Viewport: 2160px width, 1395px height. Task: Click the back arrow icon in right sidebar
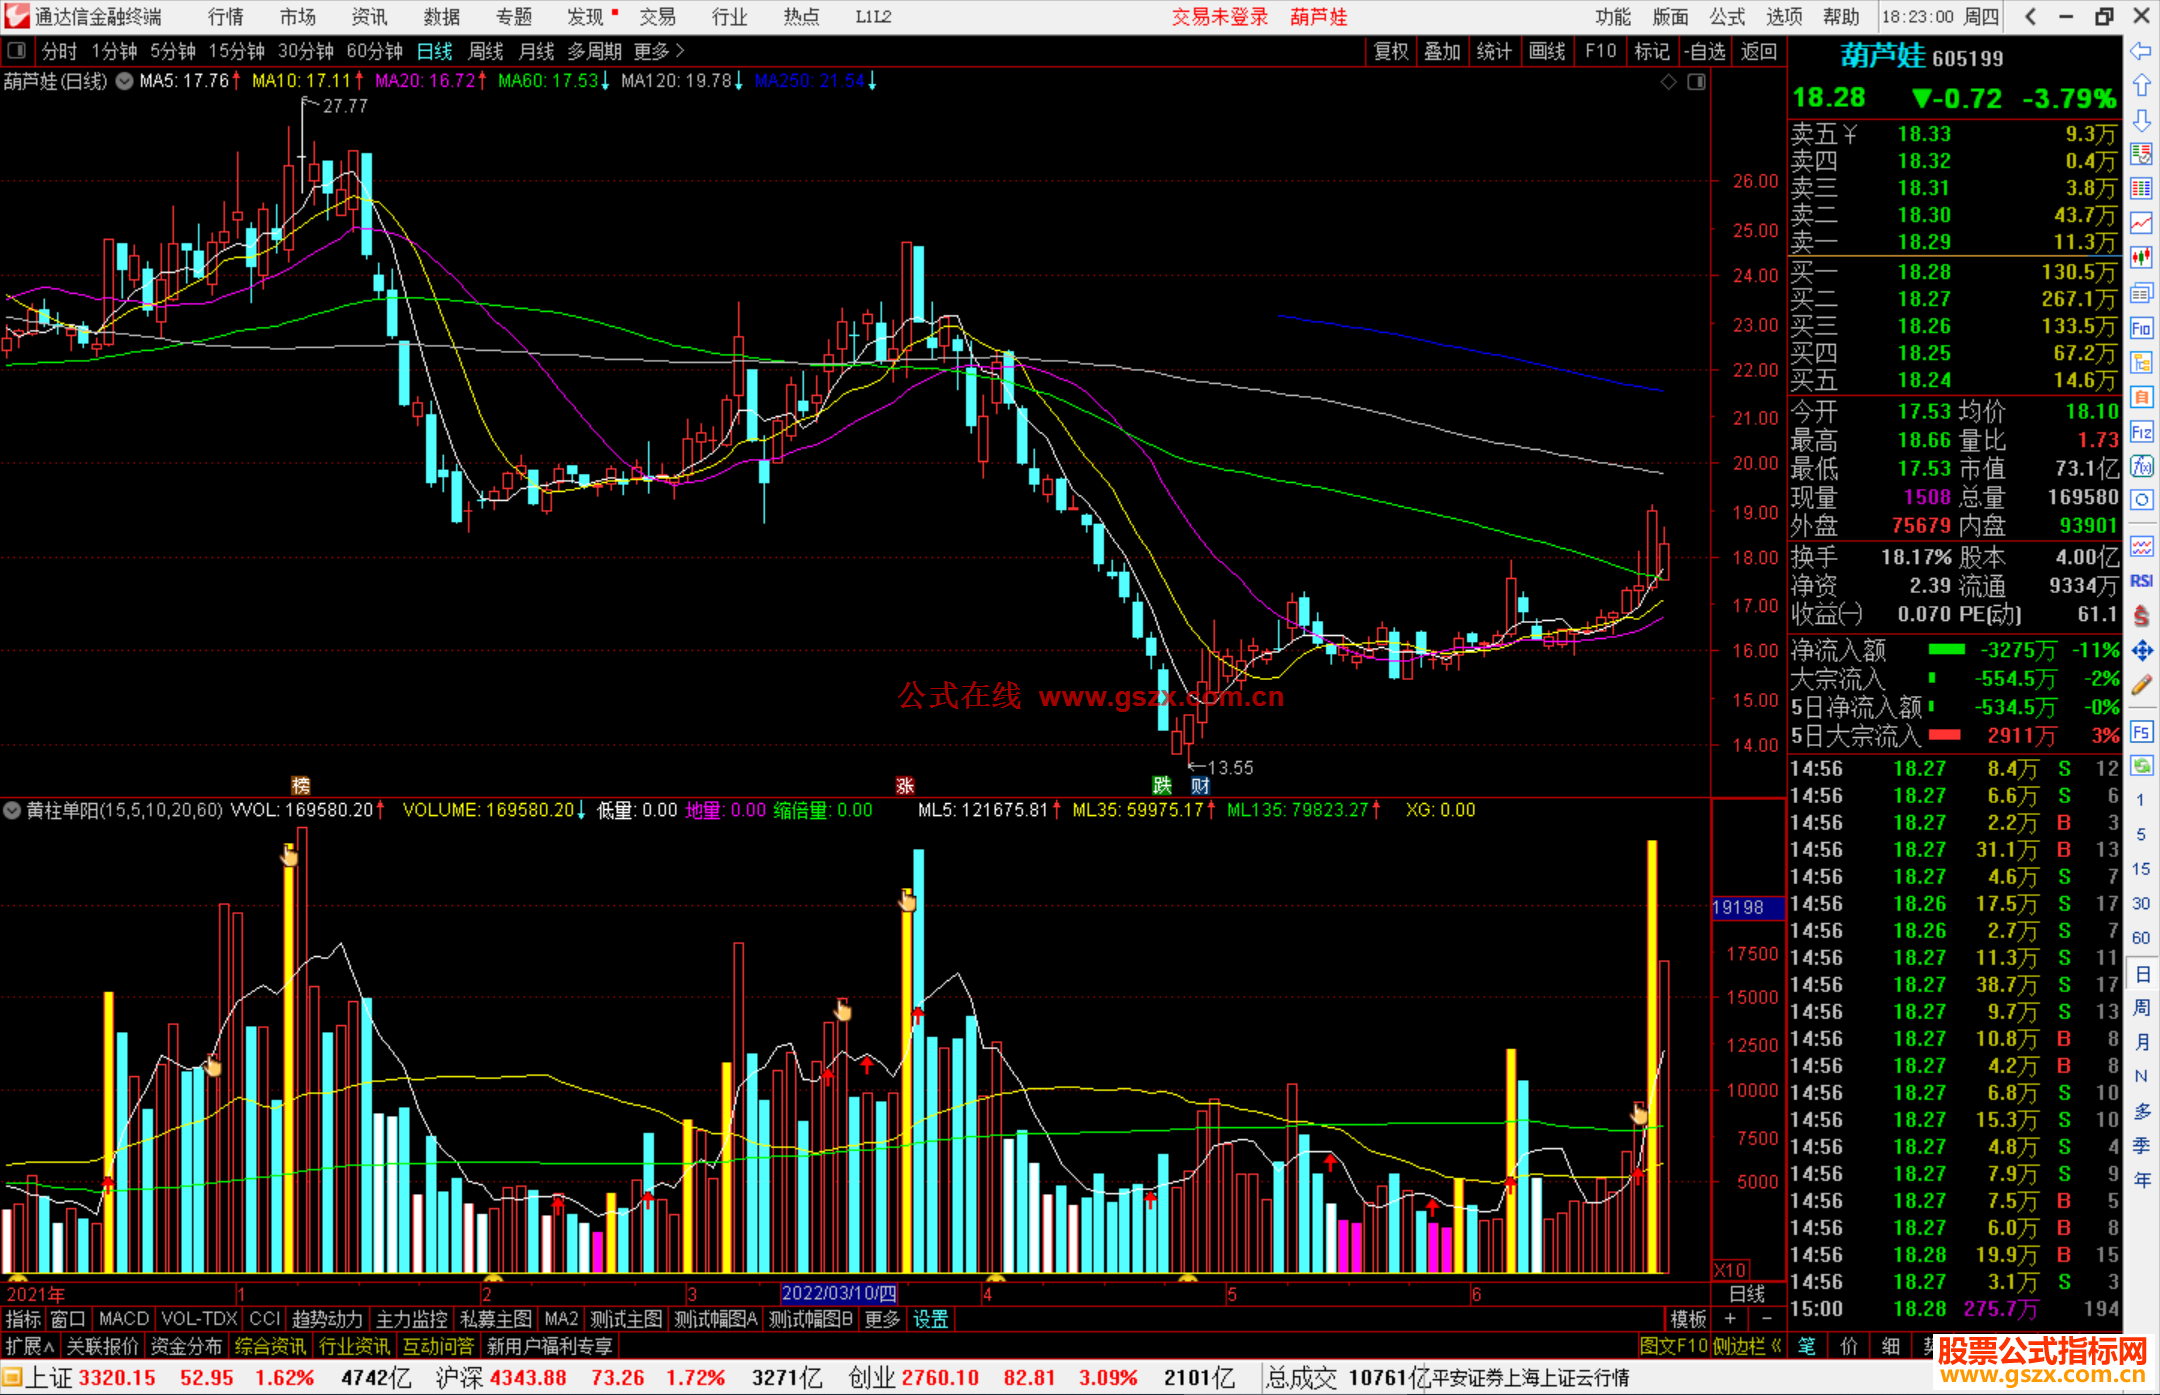pos(2141,51)
